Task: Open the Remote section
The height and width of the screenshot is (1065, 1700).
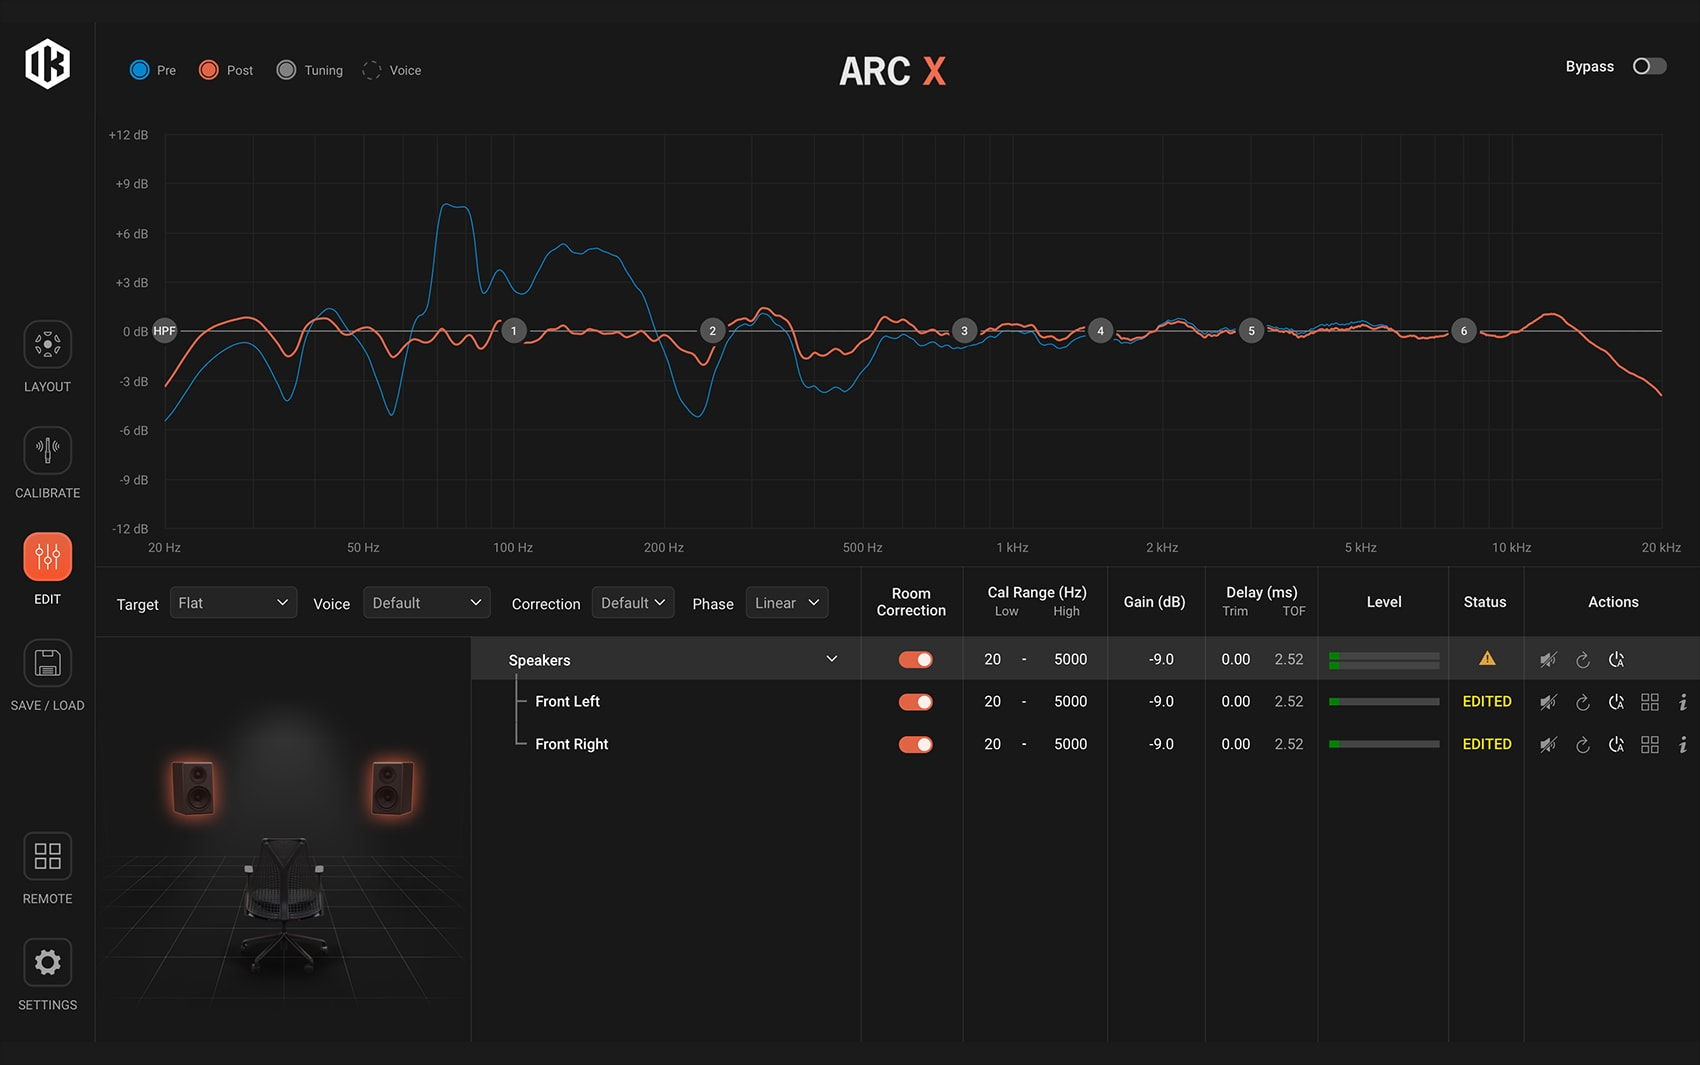Action: click(x=47, y=857)
